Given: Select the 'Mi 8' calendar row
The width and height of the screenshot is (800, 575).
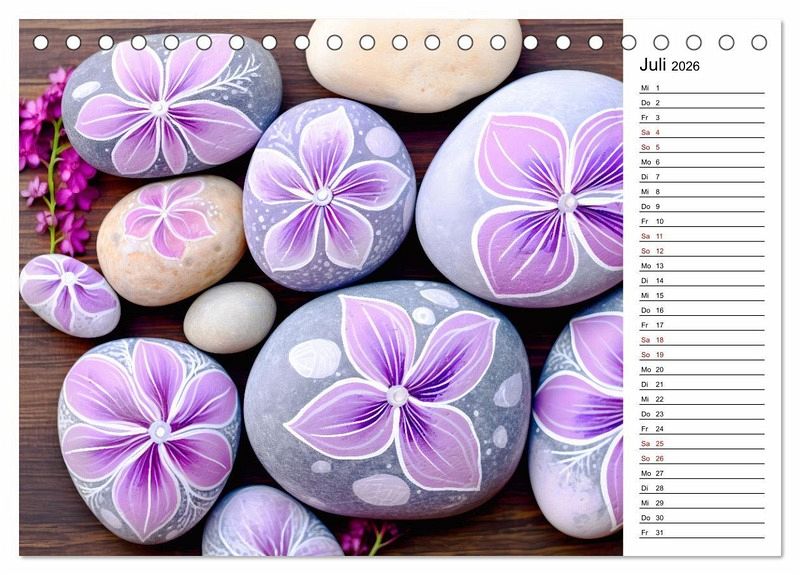Looking at the screenshot, I should point(702,191).
